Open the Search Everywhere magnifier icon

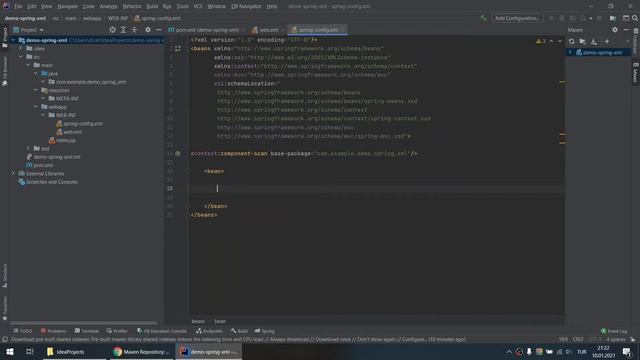[x=635, y=18]
